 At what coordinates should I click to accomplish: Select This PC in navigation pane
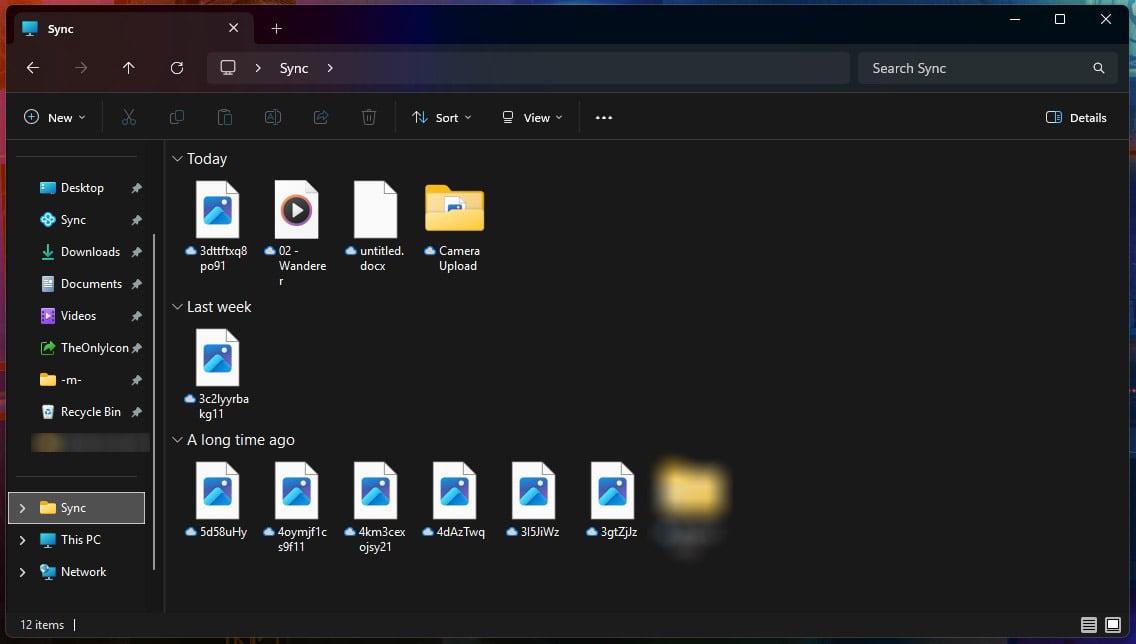coord(80,540)
